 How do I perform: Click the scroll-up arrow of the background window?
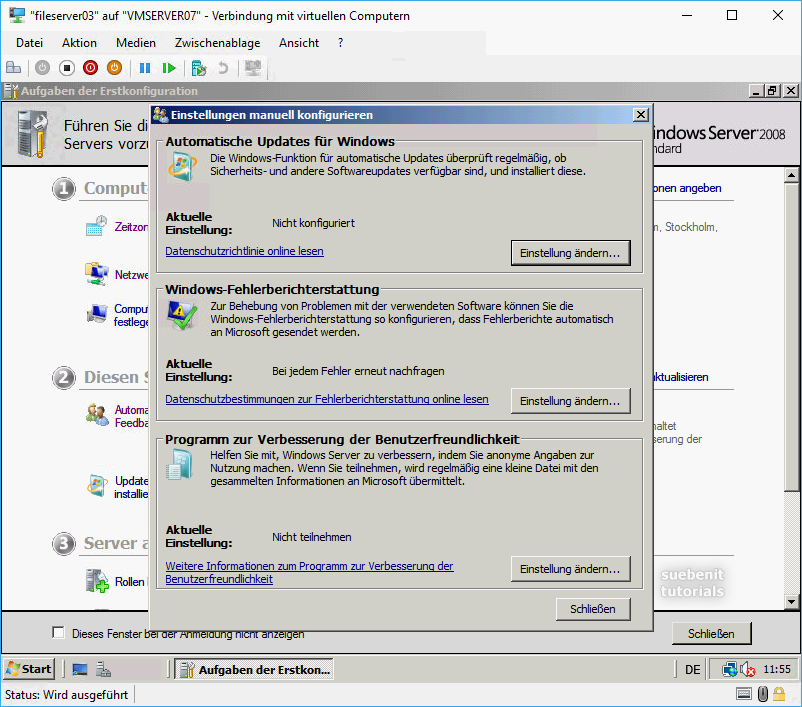pyautogui.click(x=792, y=175)
